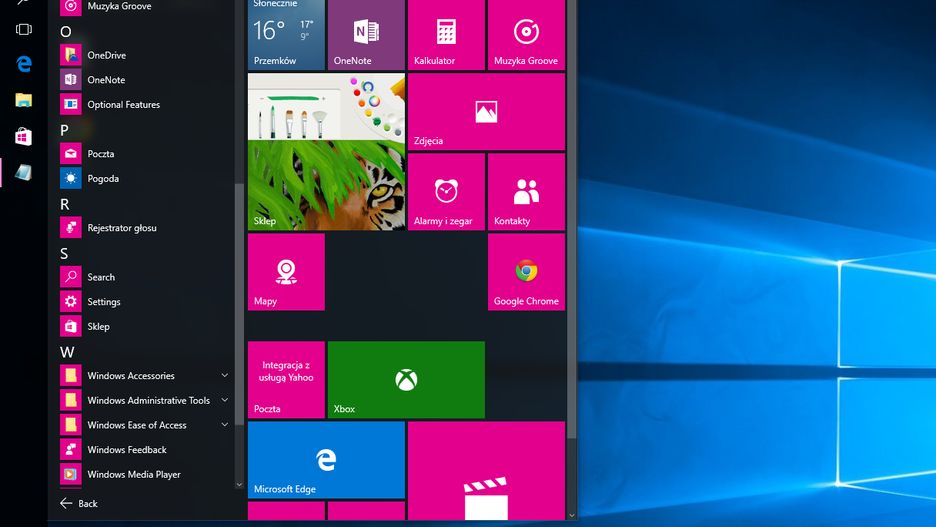The image size is (936, 527).
Task: Open the Zdjęcia photos tile
Action: pyautogui.click(x=487, y=112)
